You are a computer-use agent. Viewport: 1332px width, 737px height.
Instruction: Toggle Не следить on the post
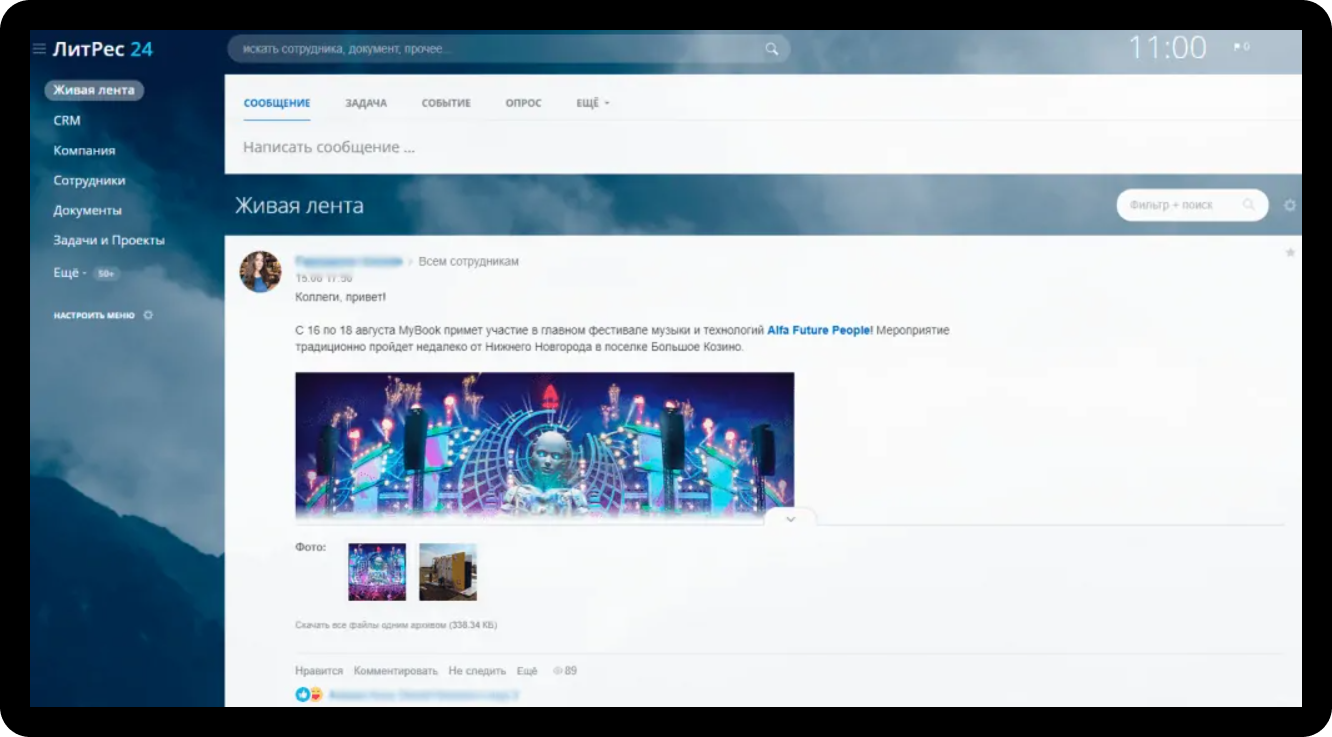click(477, 671)
